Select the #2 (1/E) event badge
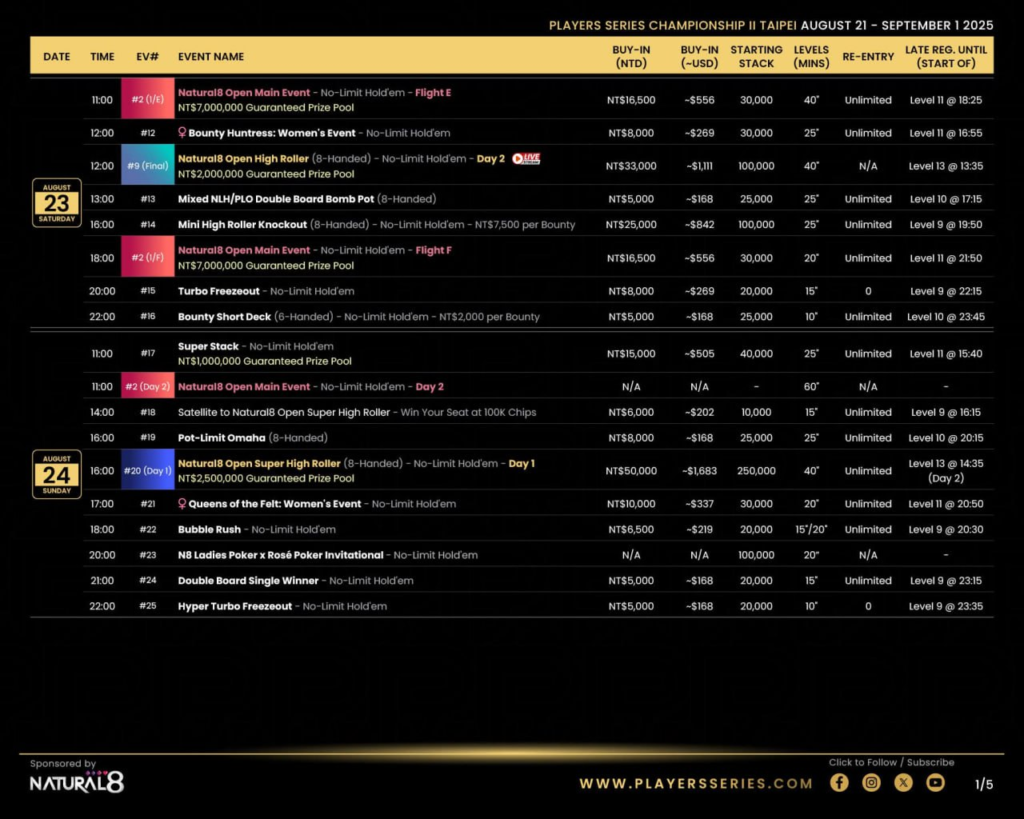This screenshot has height=819, width=1024. click(x=148, y=99)
